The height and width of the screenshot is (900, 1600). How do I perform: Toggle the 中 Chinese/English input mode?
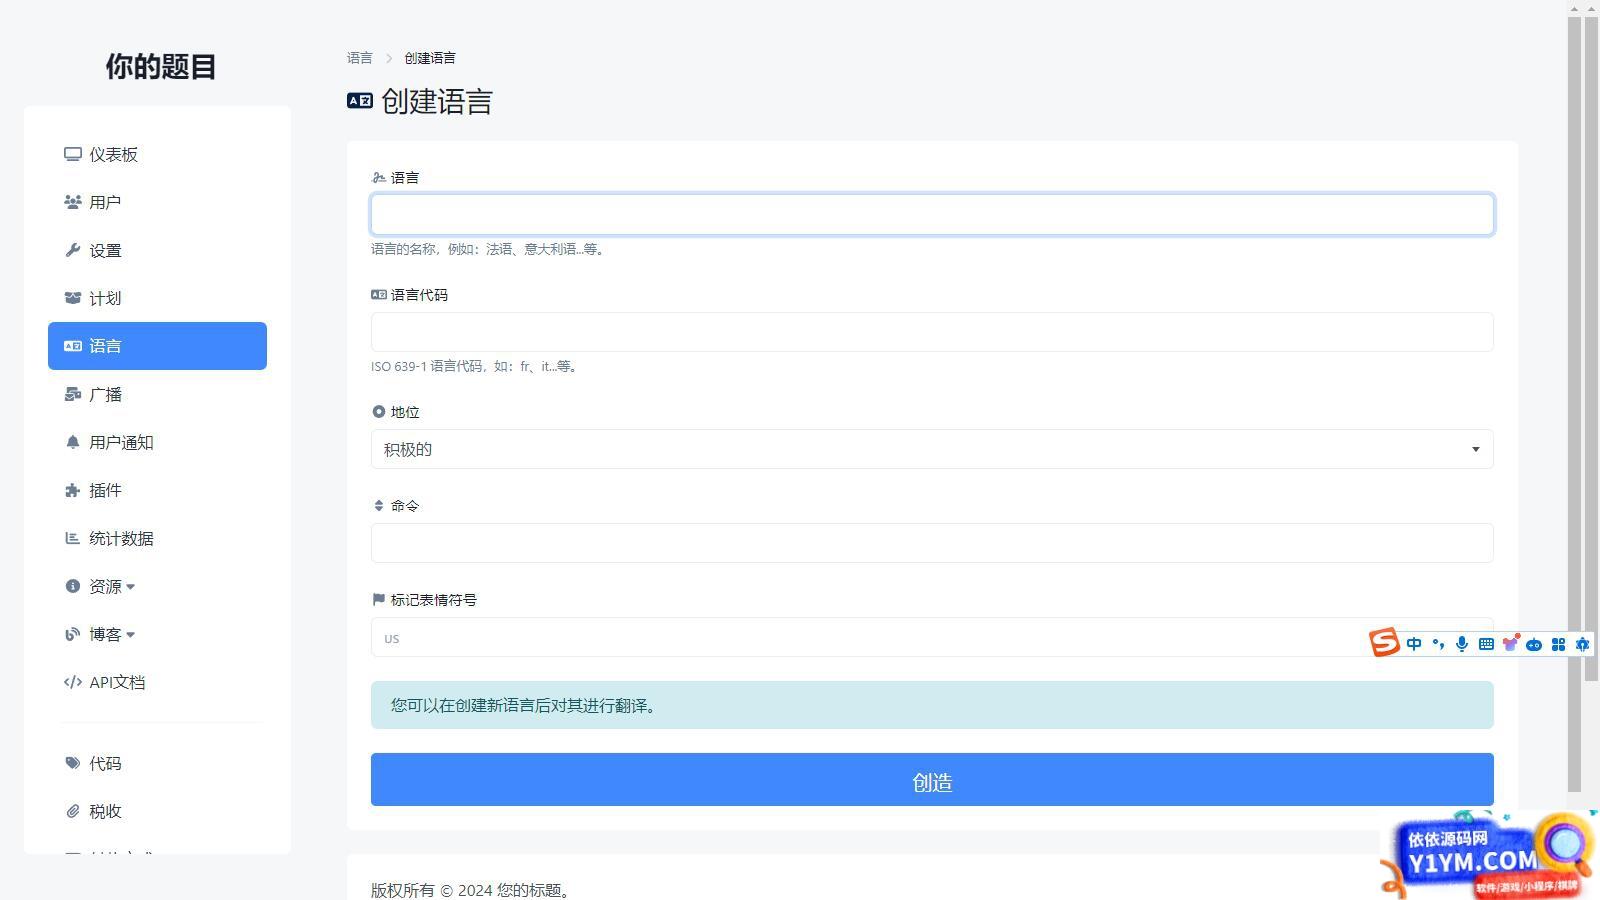coord(1414,644)
